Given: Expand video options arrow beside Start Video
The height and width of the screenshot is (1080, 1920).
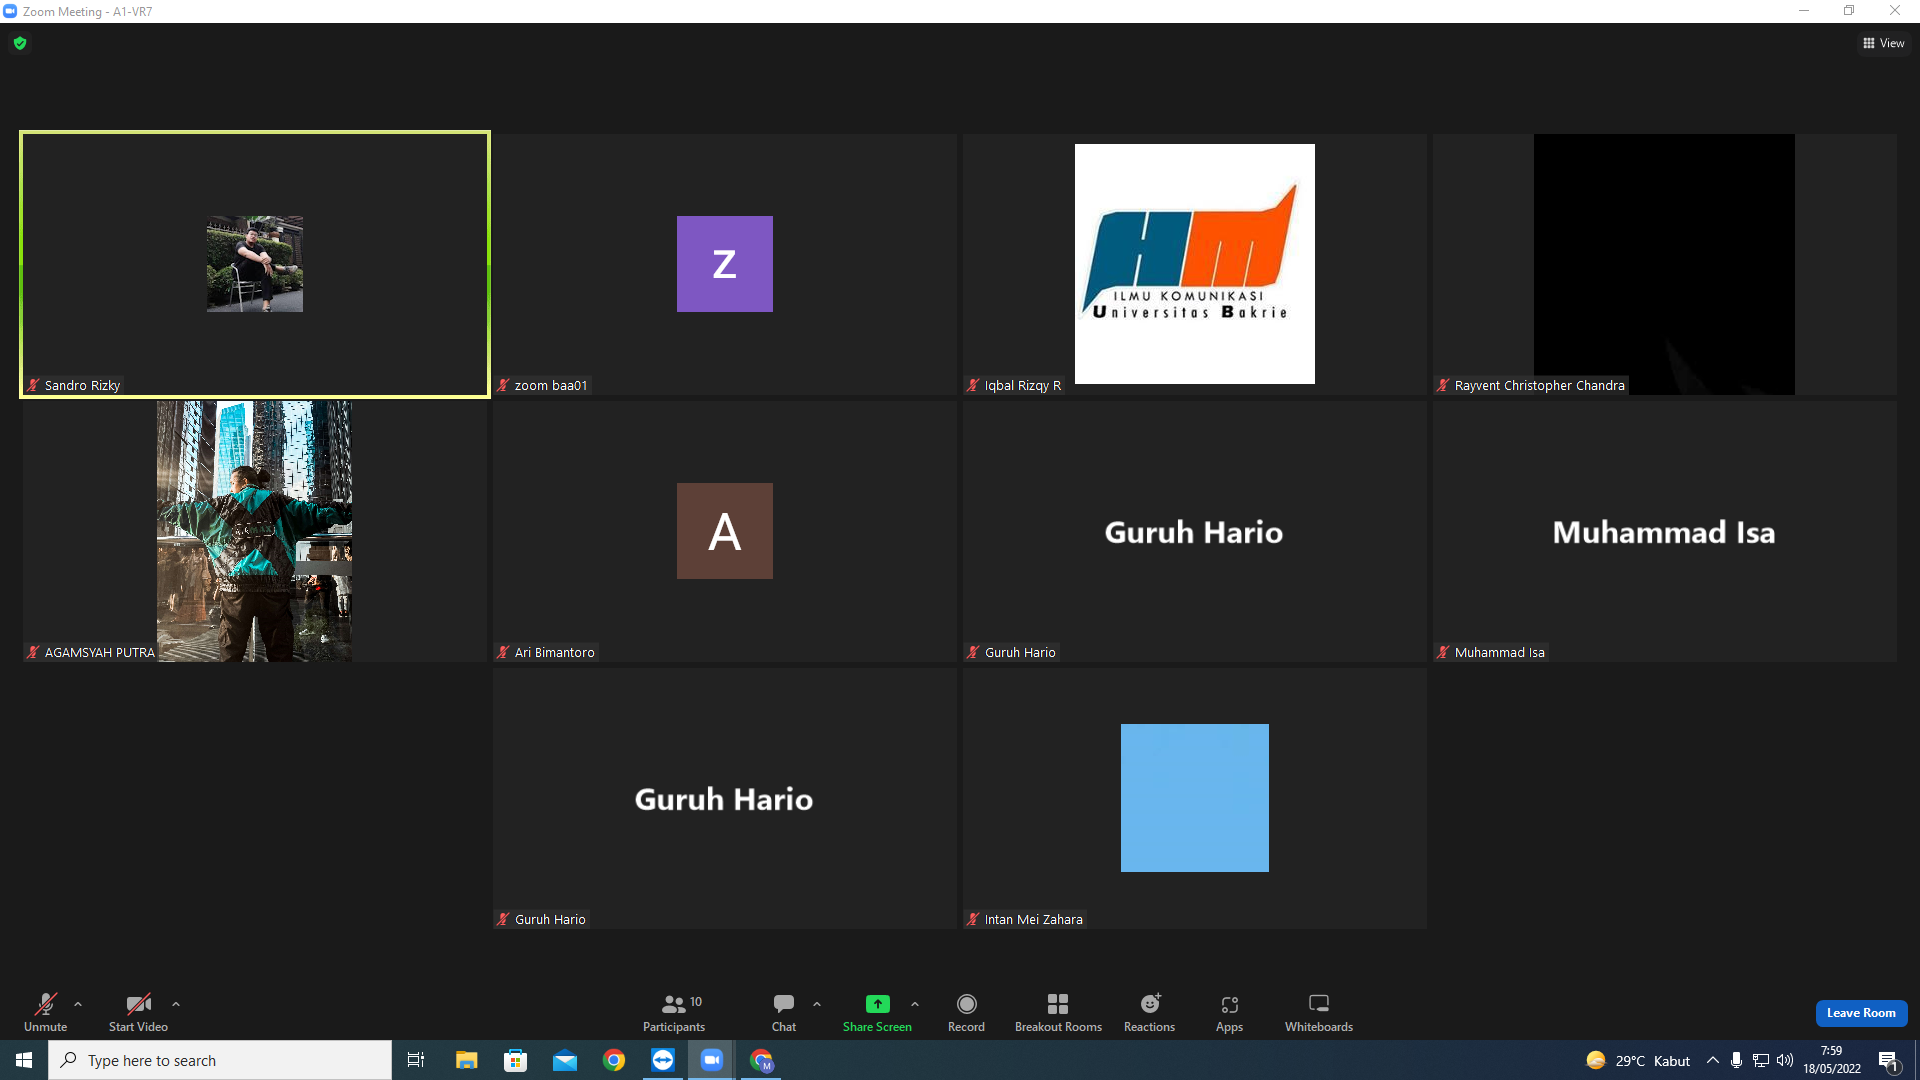Looking at the screenshot, I should [176, 1004].
